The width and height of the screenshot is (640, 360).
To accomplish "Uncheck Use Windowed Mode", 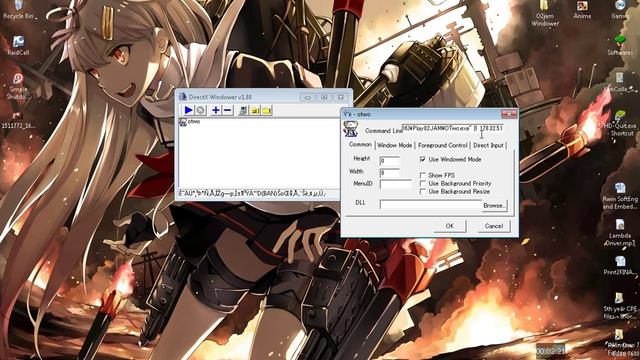I will 423,159.
